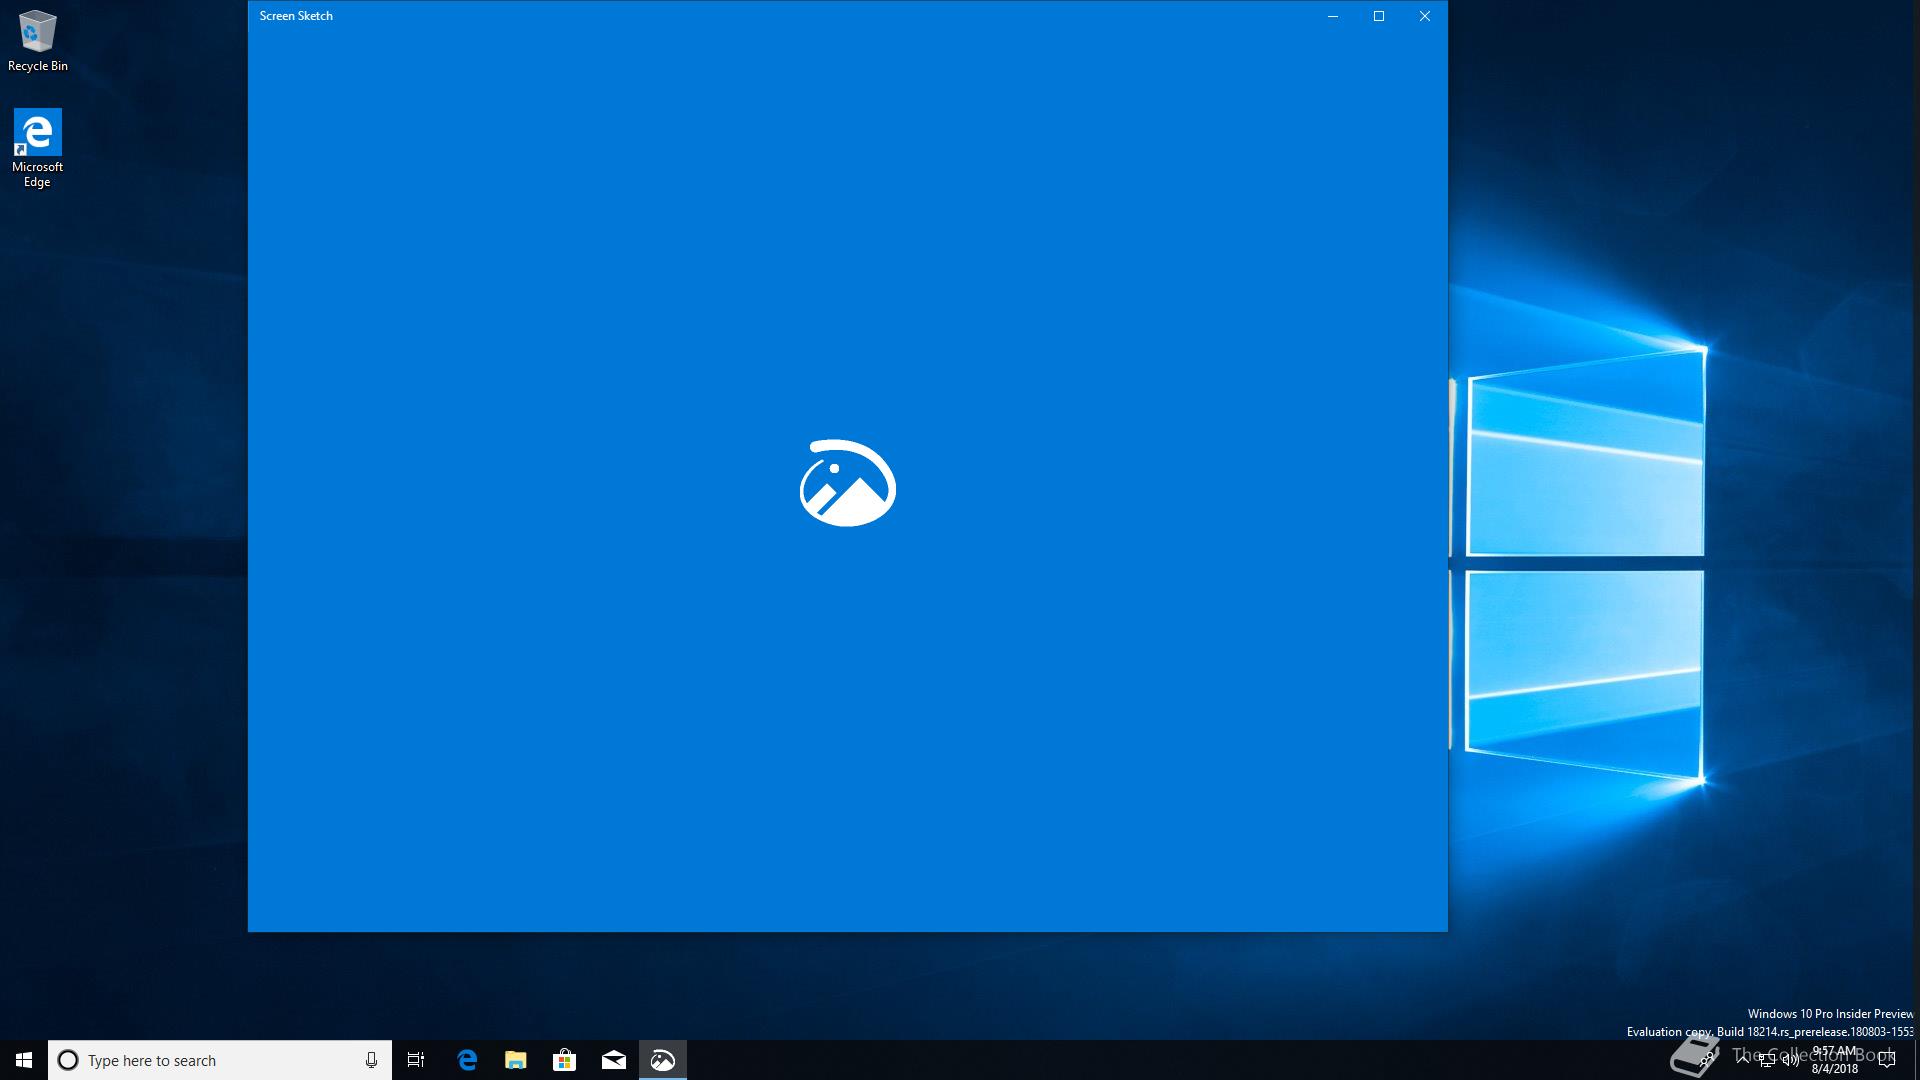Click the Cortana circle icon

click(68, 1060)
